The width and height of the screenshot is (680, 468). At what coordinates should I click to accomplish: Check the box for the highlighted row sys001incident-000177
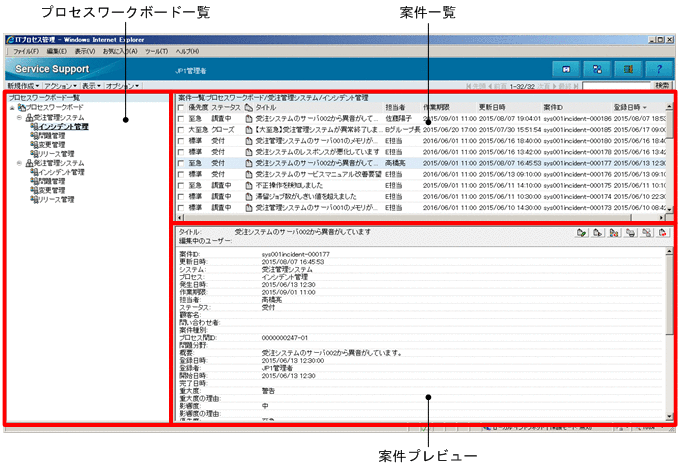point(181,163)
